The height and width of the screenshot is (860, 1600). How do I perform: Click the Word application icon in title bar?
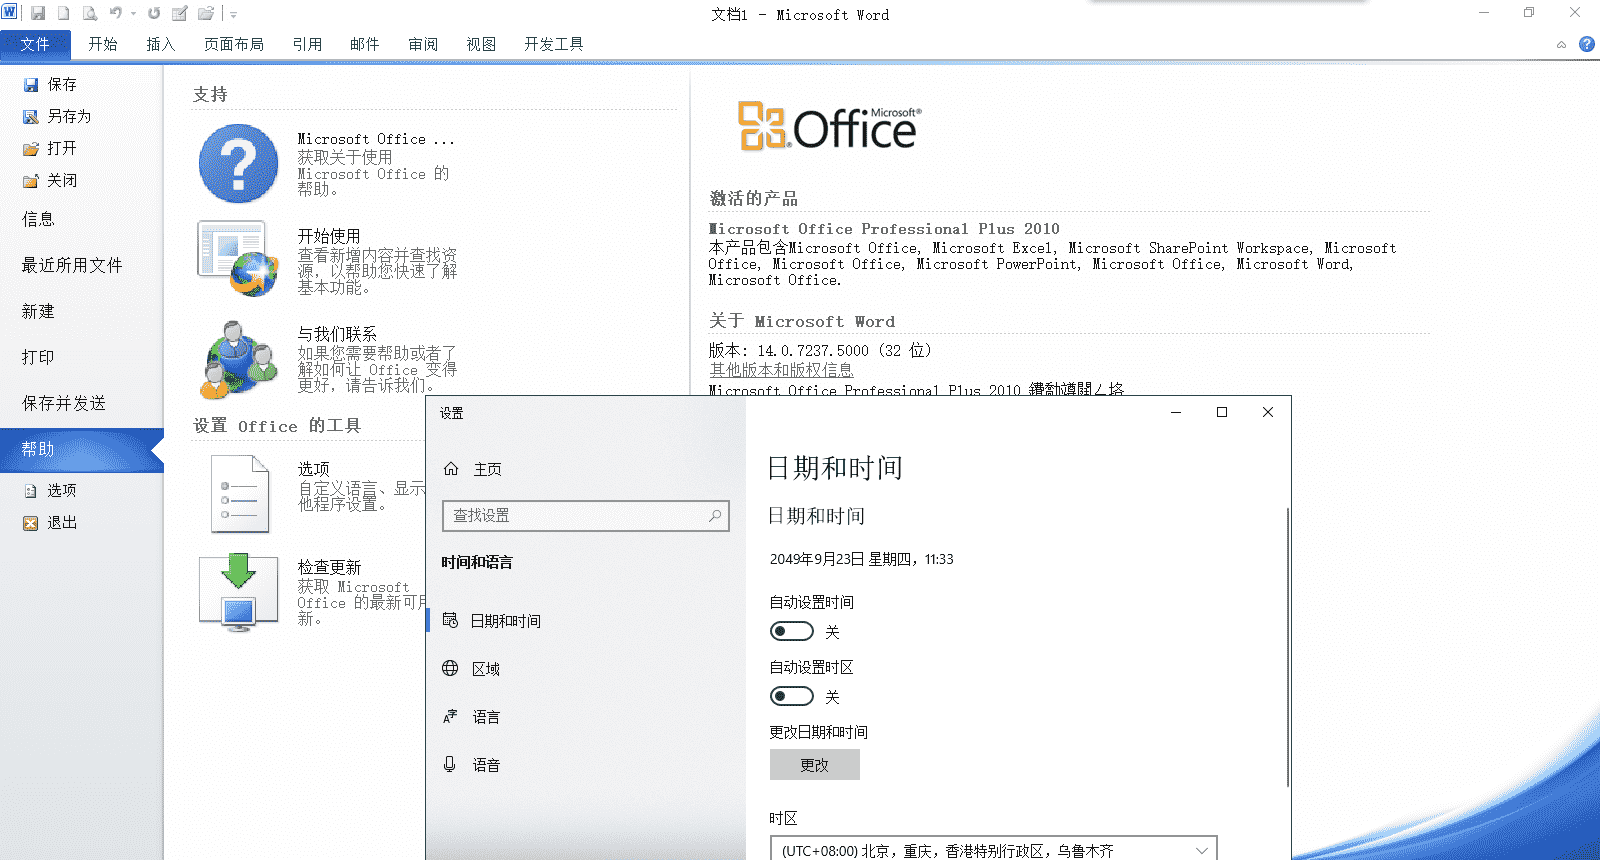pos(10,13)
